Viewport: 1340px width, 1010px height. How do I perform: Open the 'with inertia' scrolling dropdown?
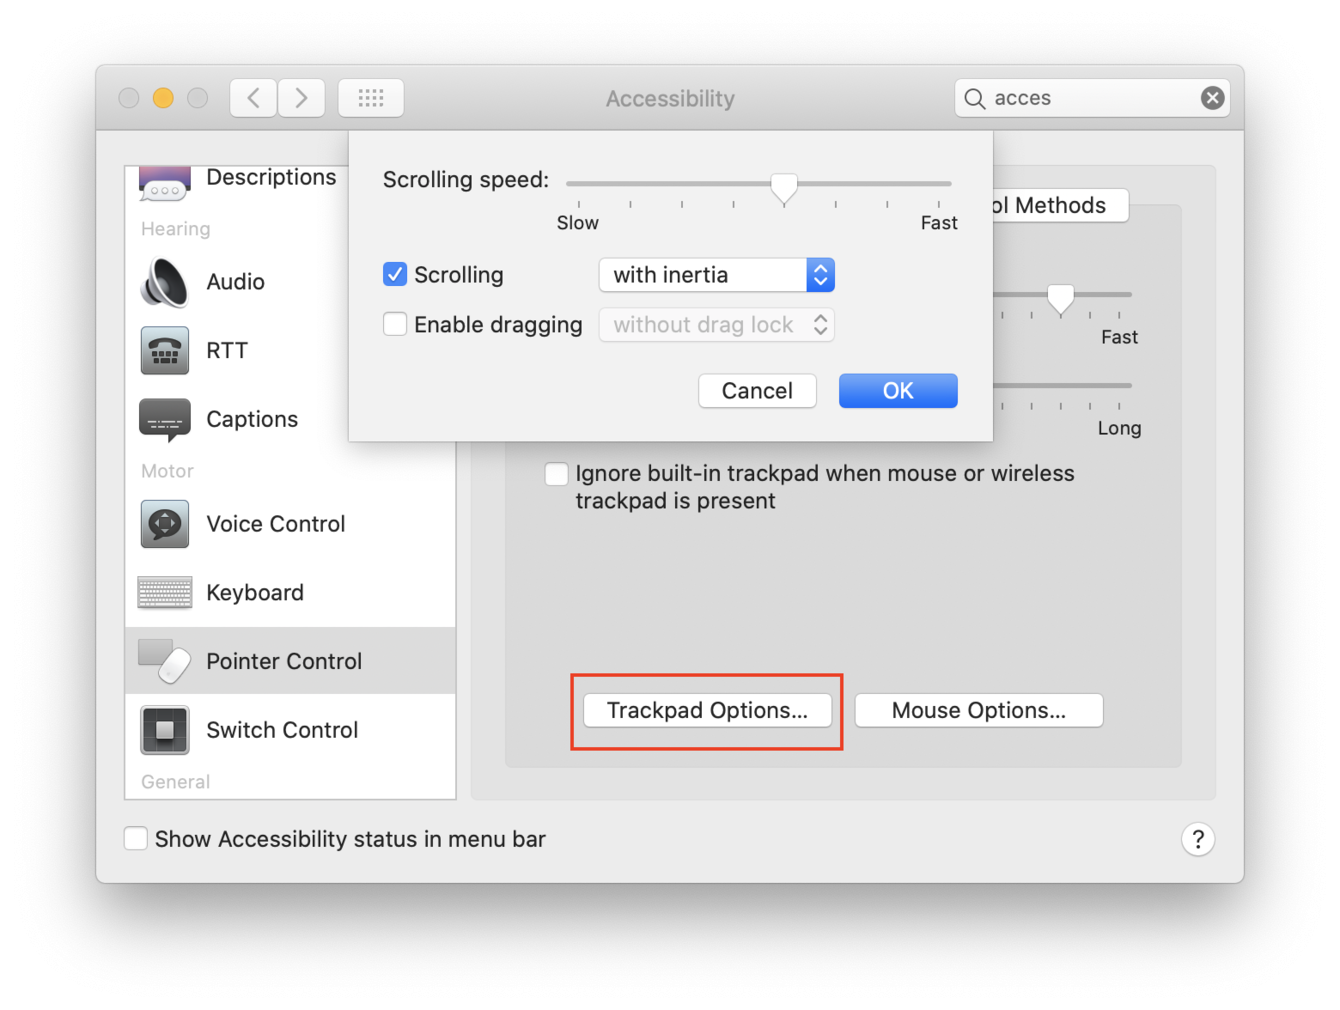(716, 275)
